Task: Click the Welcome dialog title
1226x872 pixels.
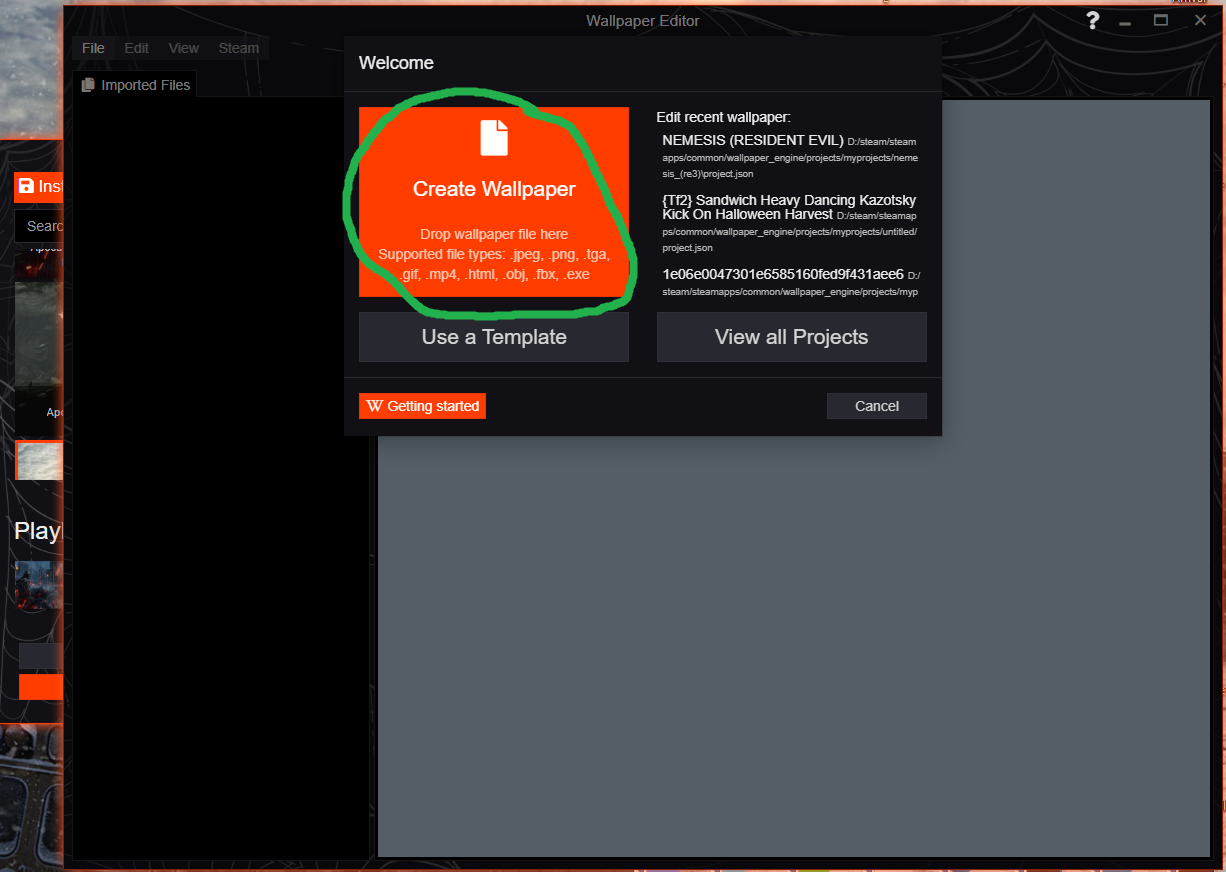Action: click(x=396, y=63)
